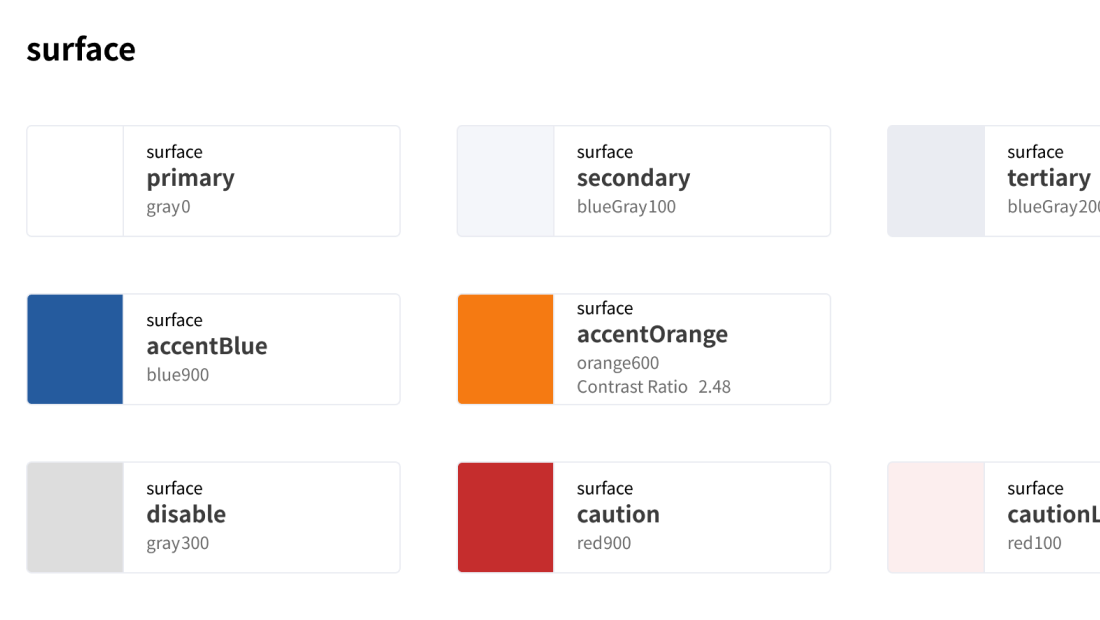Select the red900 value label

pyautogui.click(x=604, y=543)
